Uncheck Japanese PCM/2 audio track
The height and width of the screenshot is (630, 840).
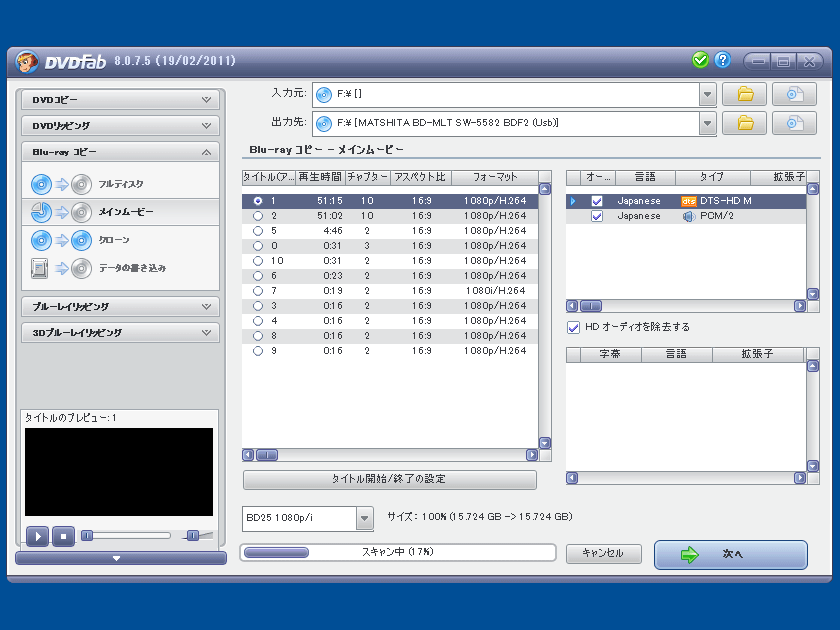pyautogui.click(x=597, y=216)
